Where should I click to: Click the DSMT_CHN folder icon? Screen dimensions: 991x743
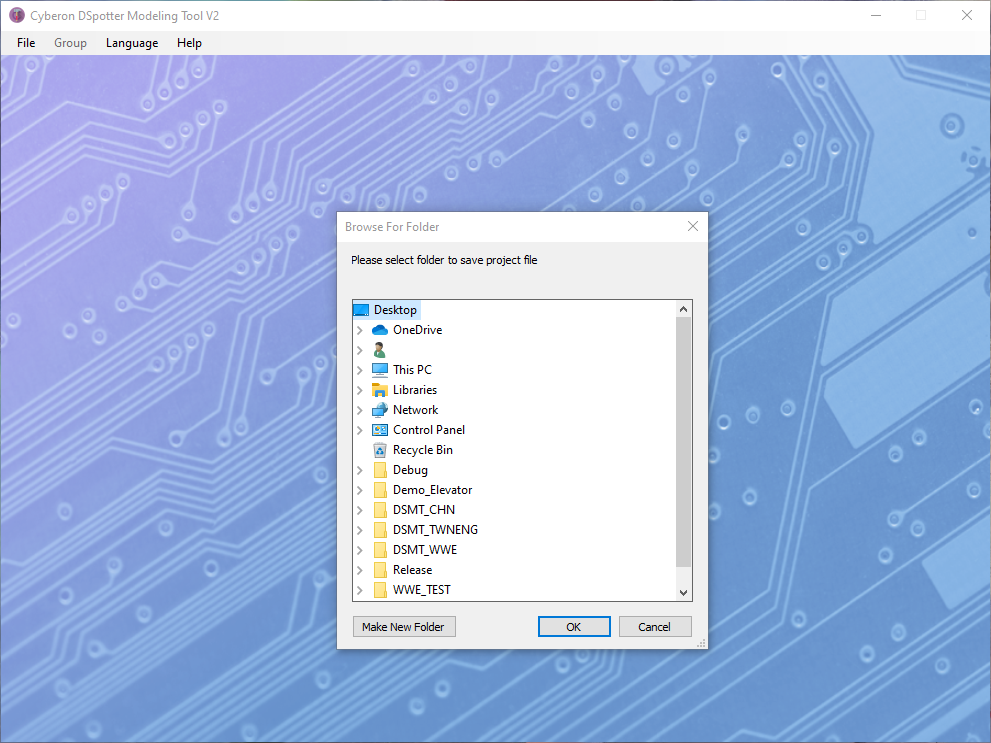pos(380,510)
